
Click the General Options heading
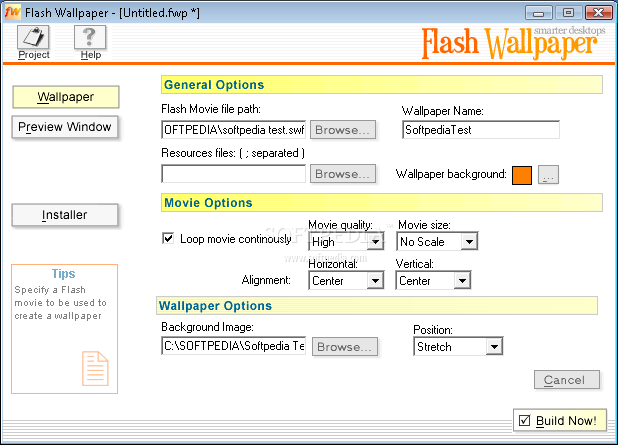coord(214,85)
